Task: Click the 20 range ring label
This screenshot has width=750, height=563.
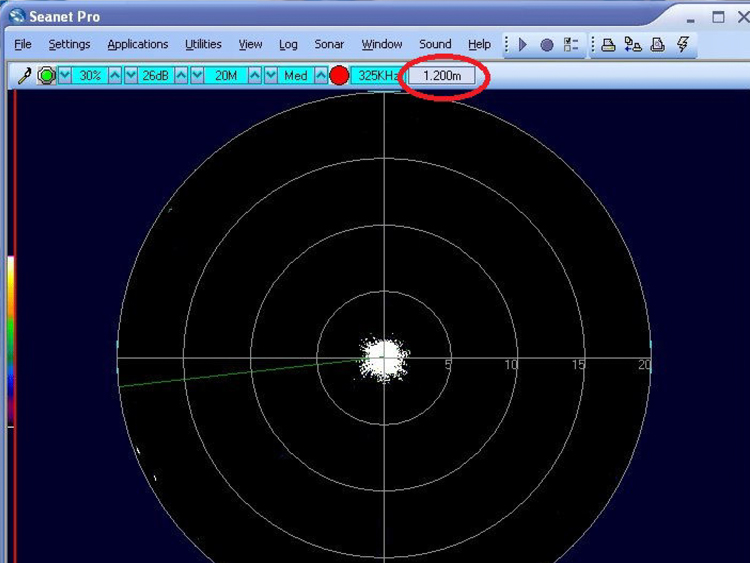Action: 645,365
